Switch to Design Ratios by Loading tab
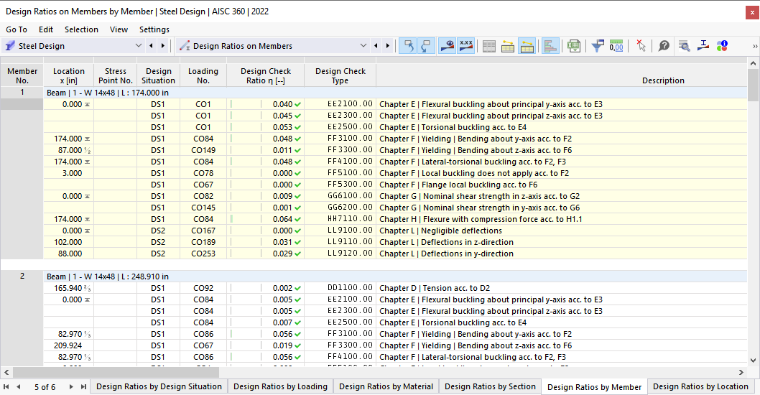 [x=280, y=386]
